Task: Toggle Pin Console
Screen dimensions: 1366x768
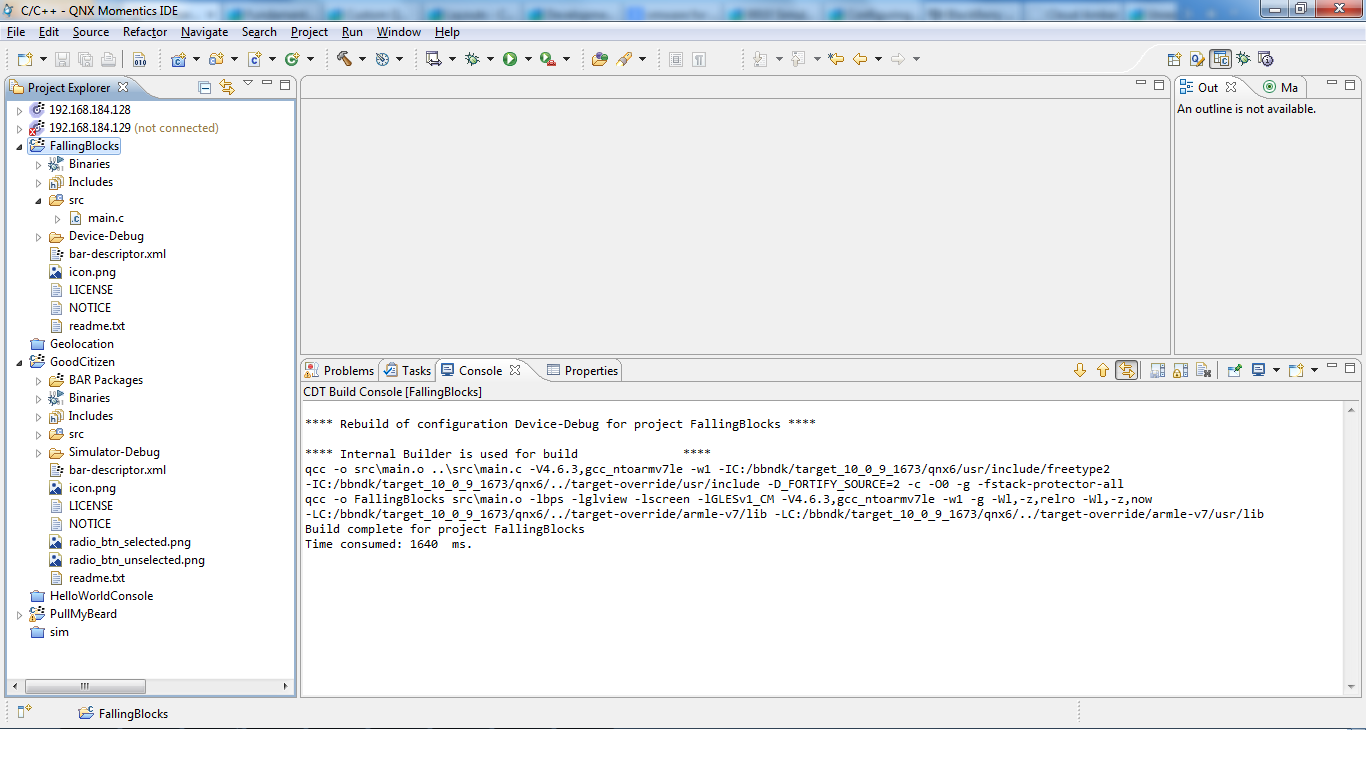Action: click(x=1235, y=370)
